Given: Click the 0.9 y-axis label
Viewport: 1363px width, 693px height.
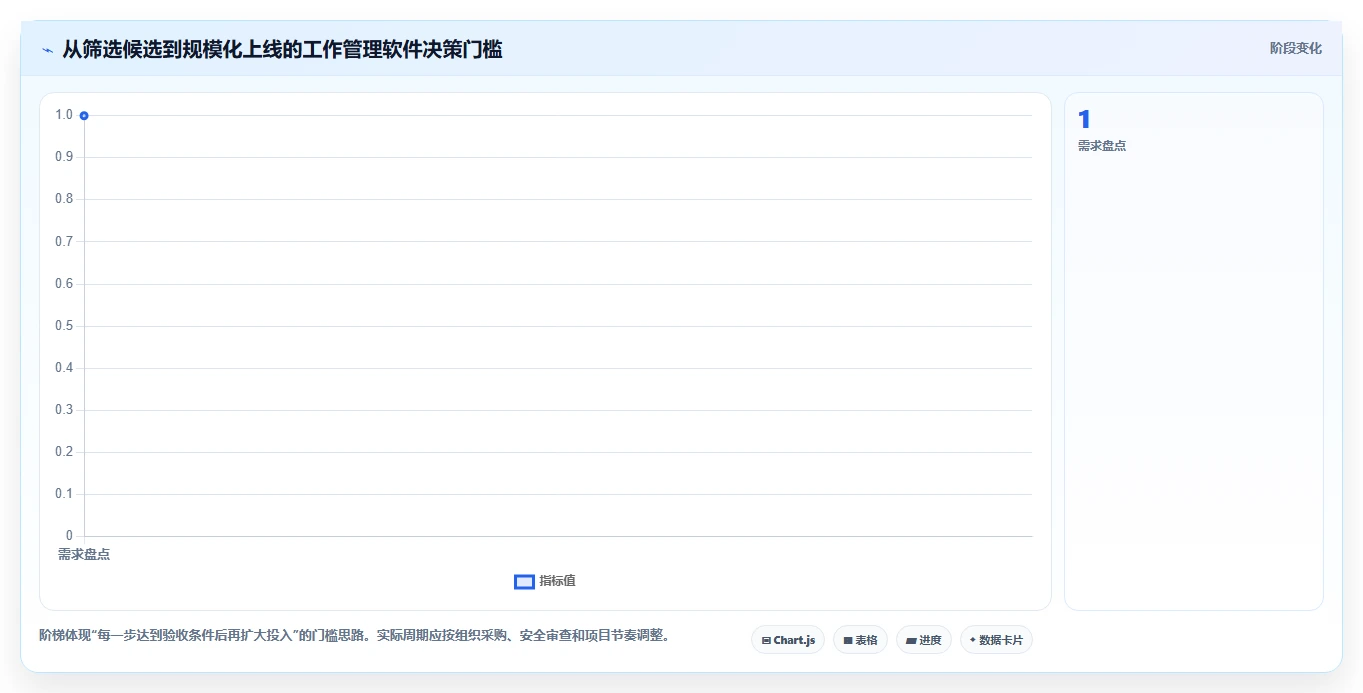Looking at the screenshot, I should [64, 157].
